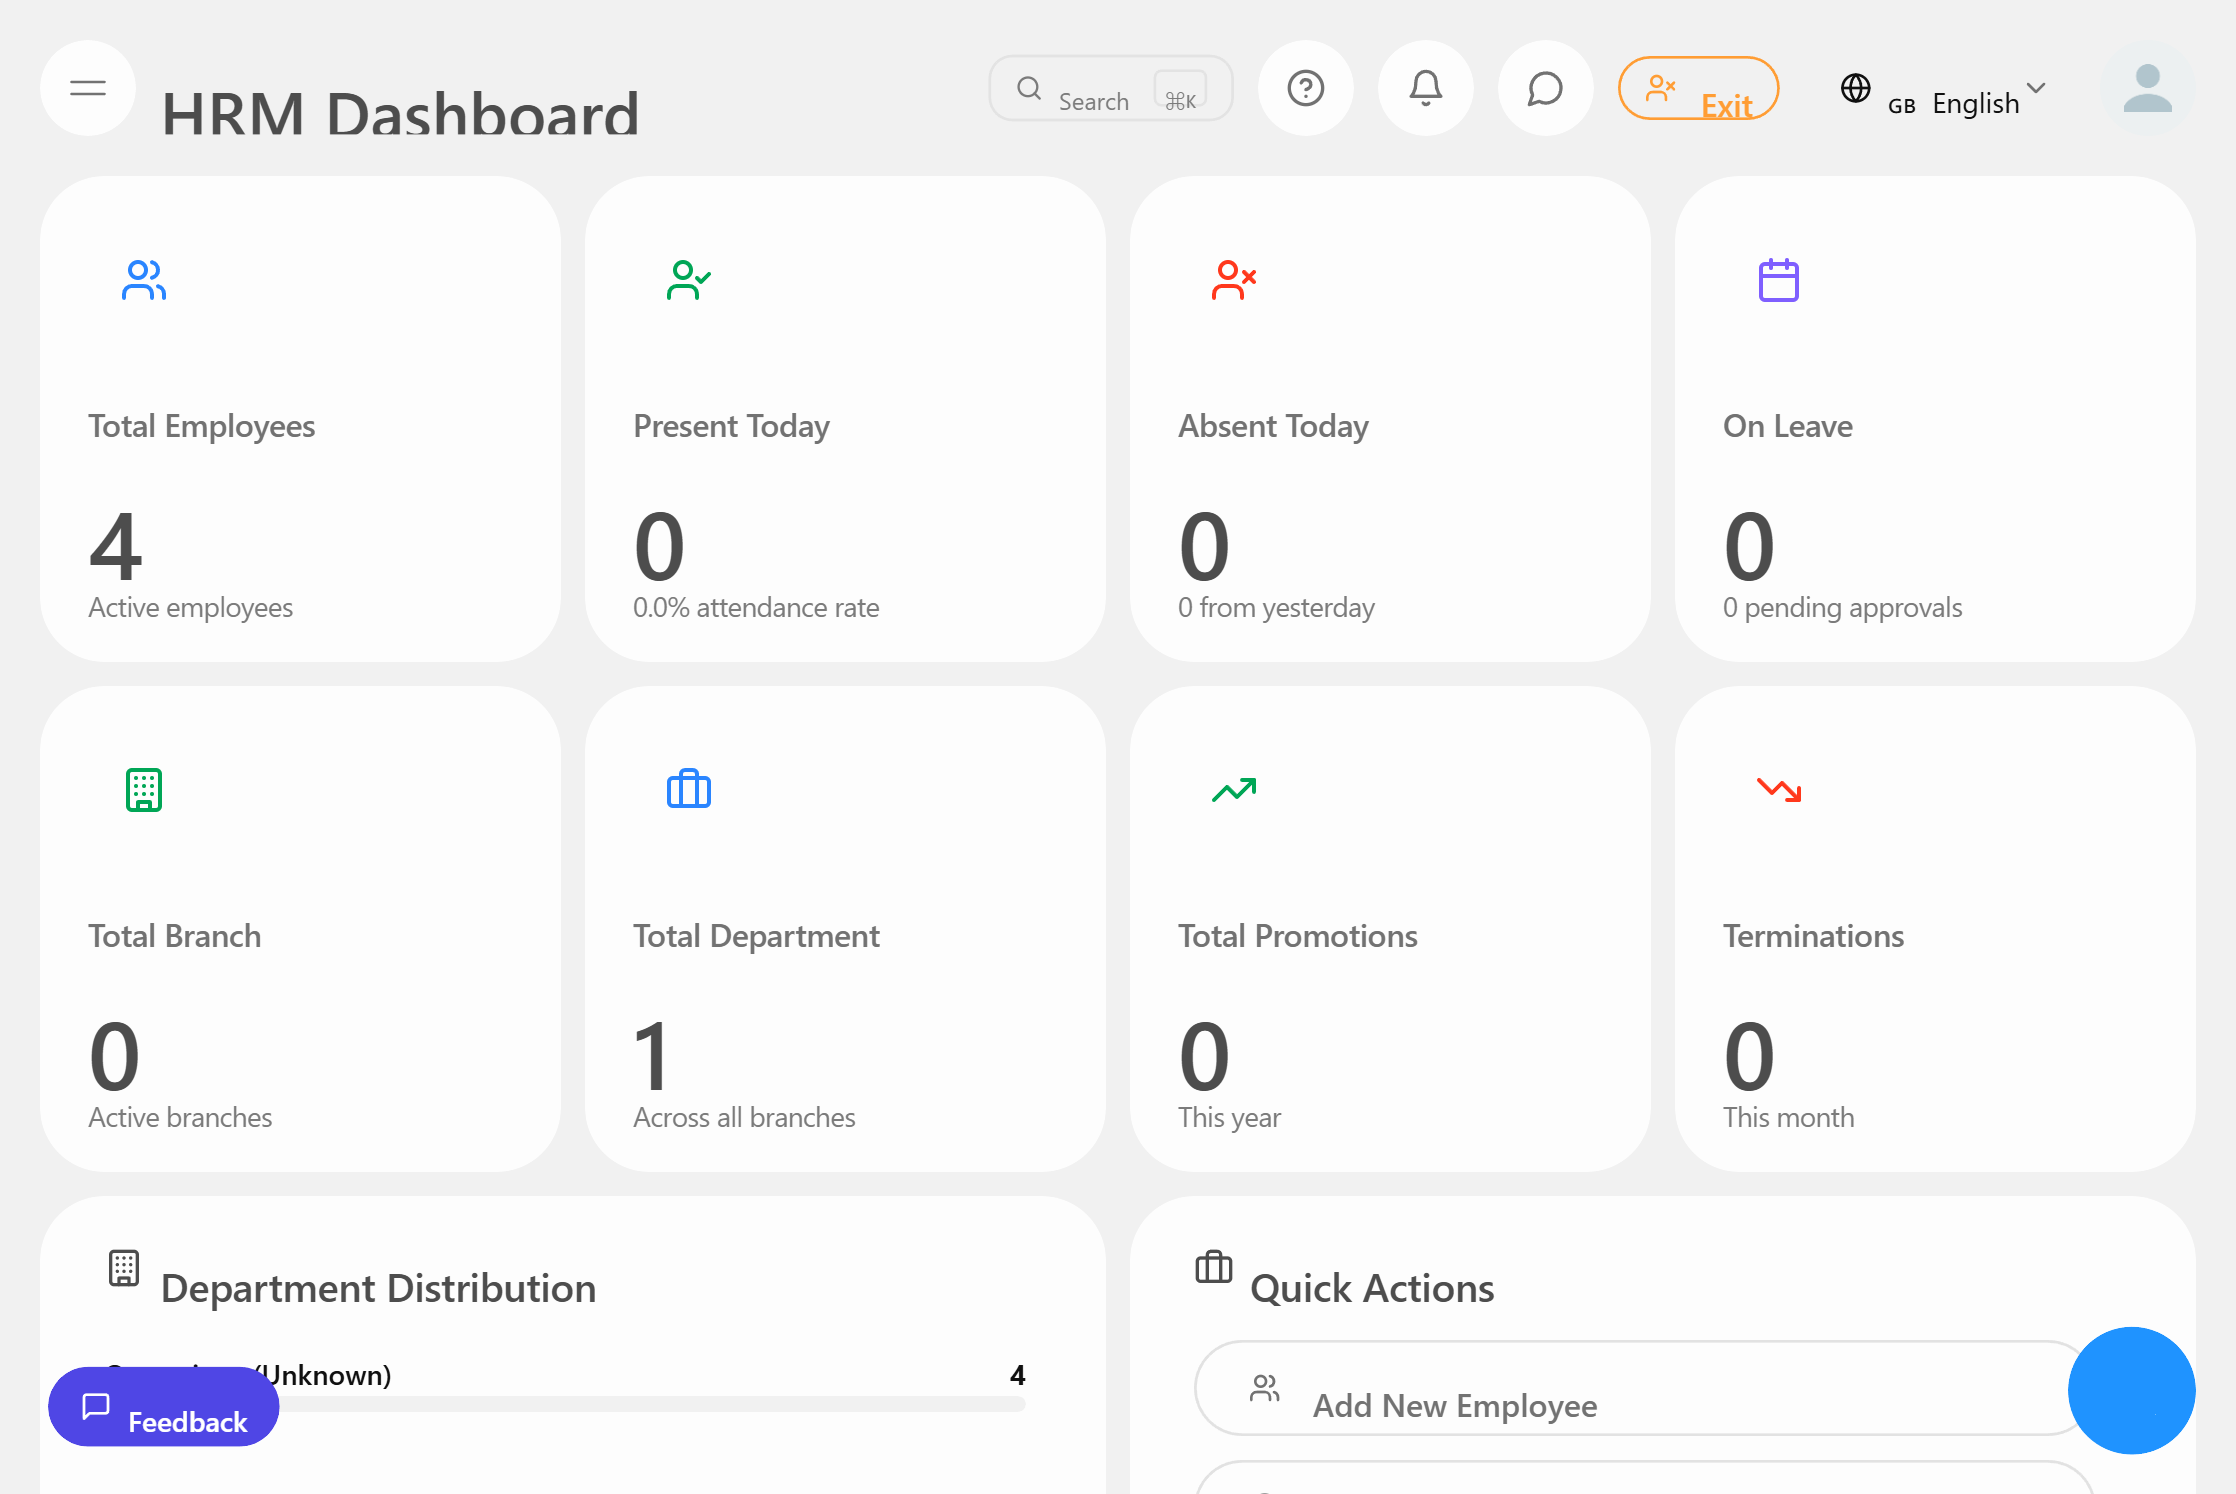This screenshot has height=1494, width=2236.
Task: Open the chat messages icon
Action: [x=1545, y=88]
